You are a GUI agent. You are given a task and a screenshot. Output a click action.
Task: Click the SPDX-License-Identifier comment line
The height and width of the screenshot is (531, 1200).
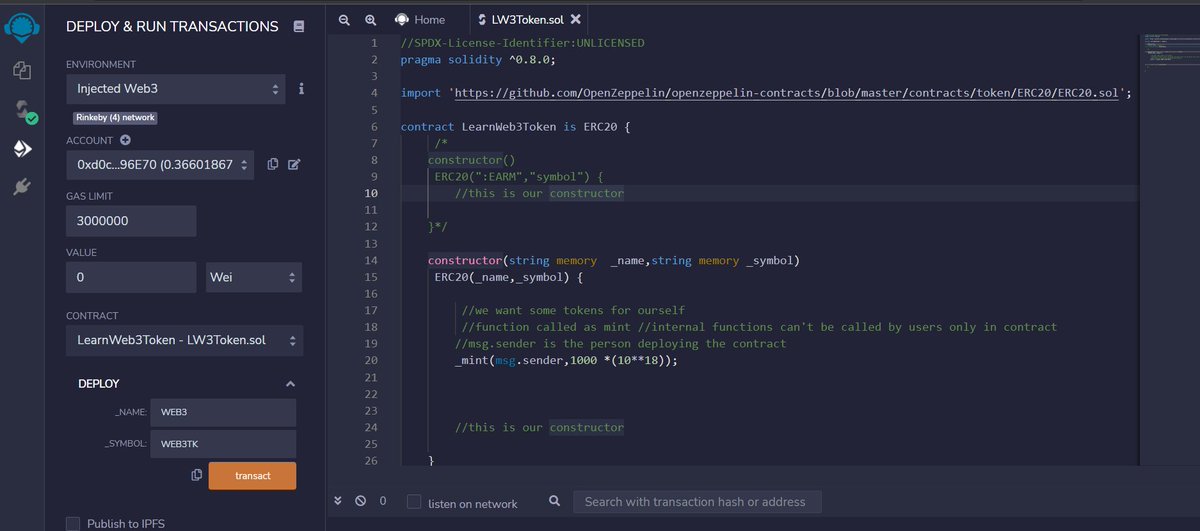pos(522,43)
